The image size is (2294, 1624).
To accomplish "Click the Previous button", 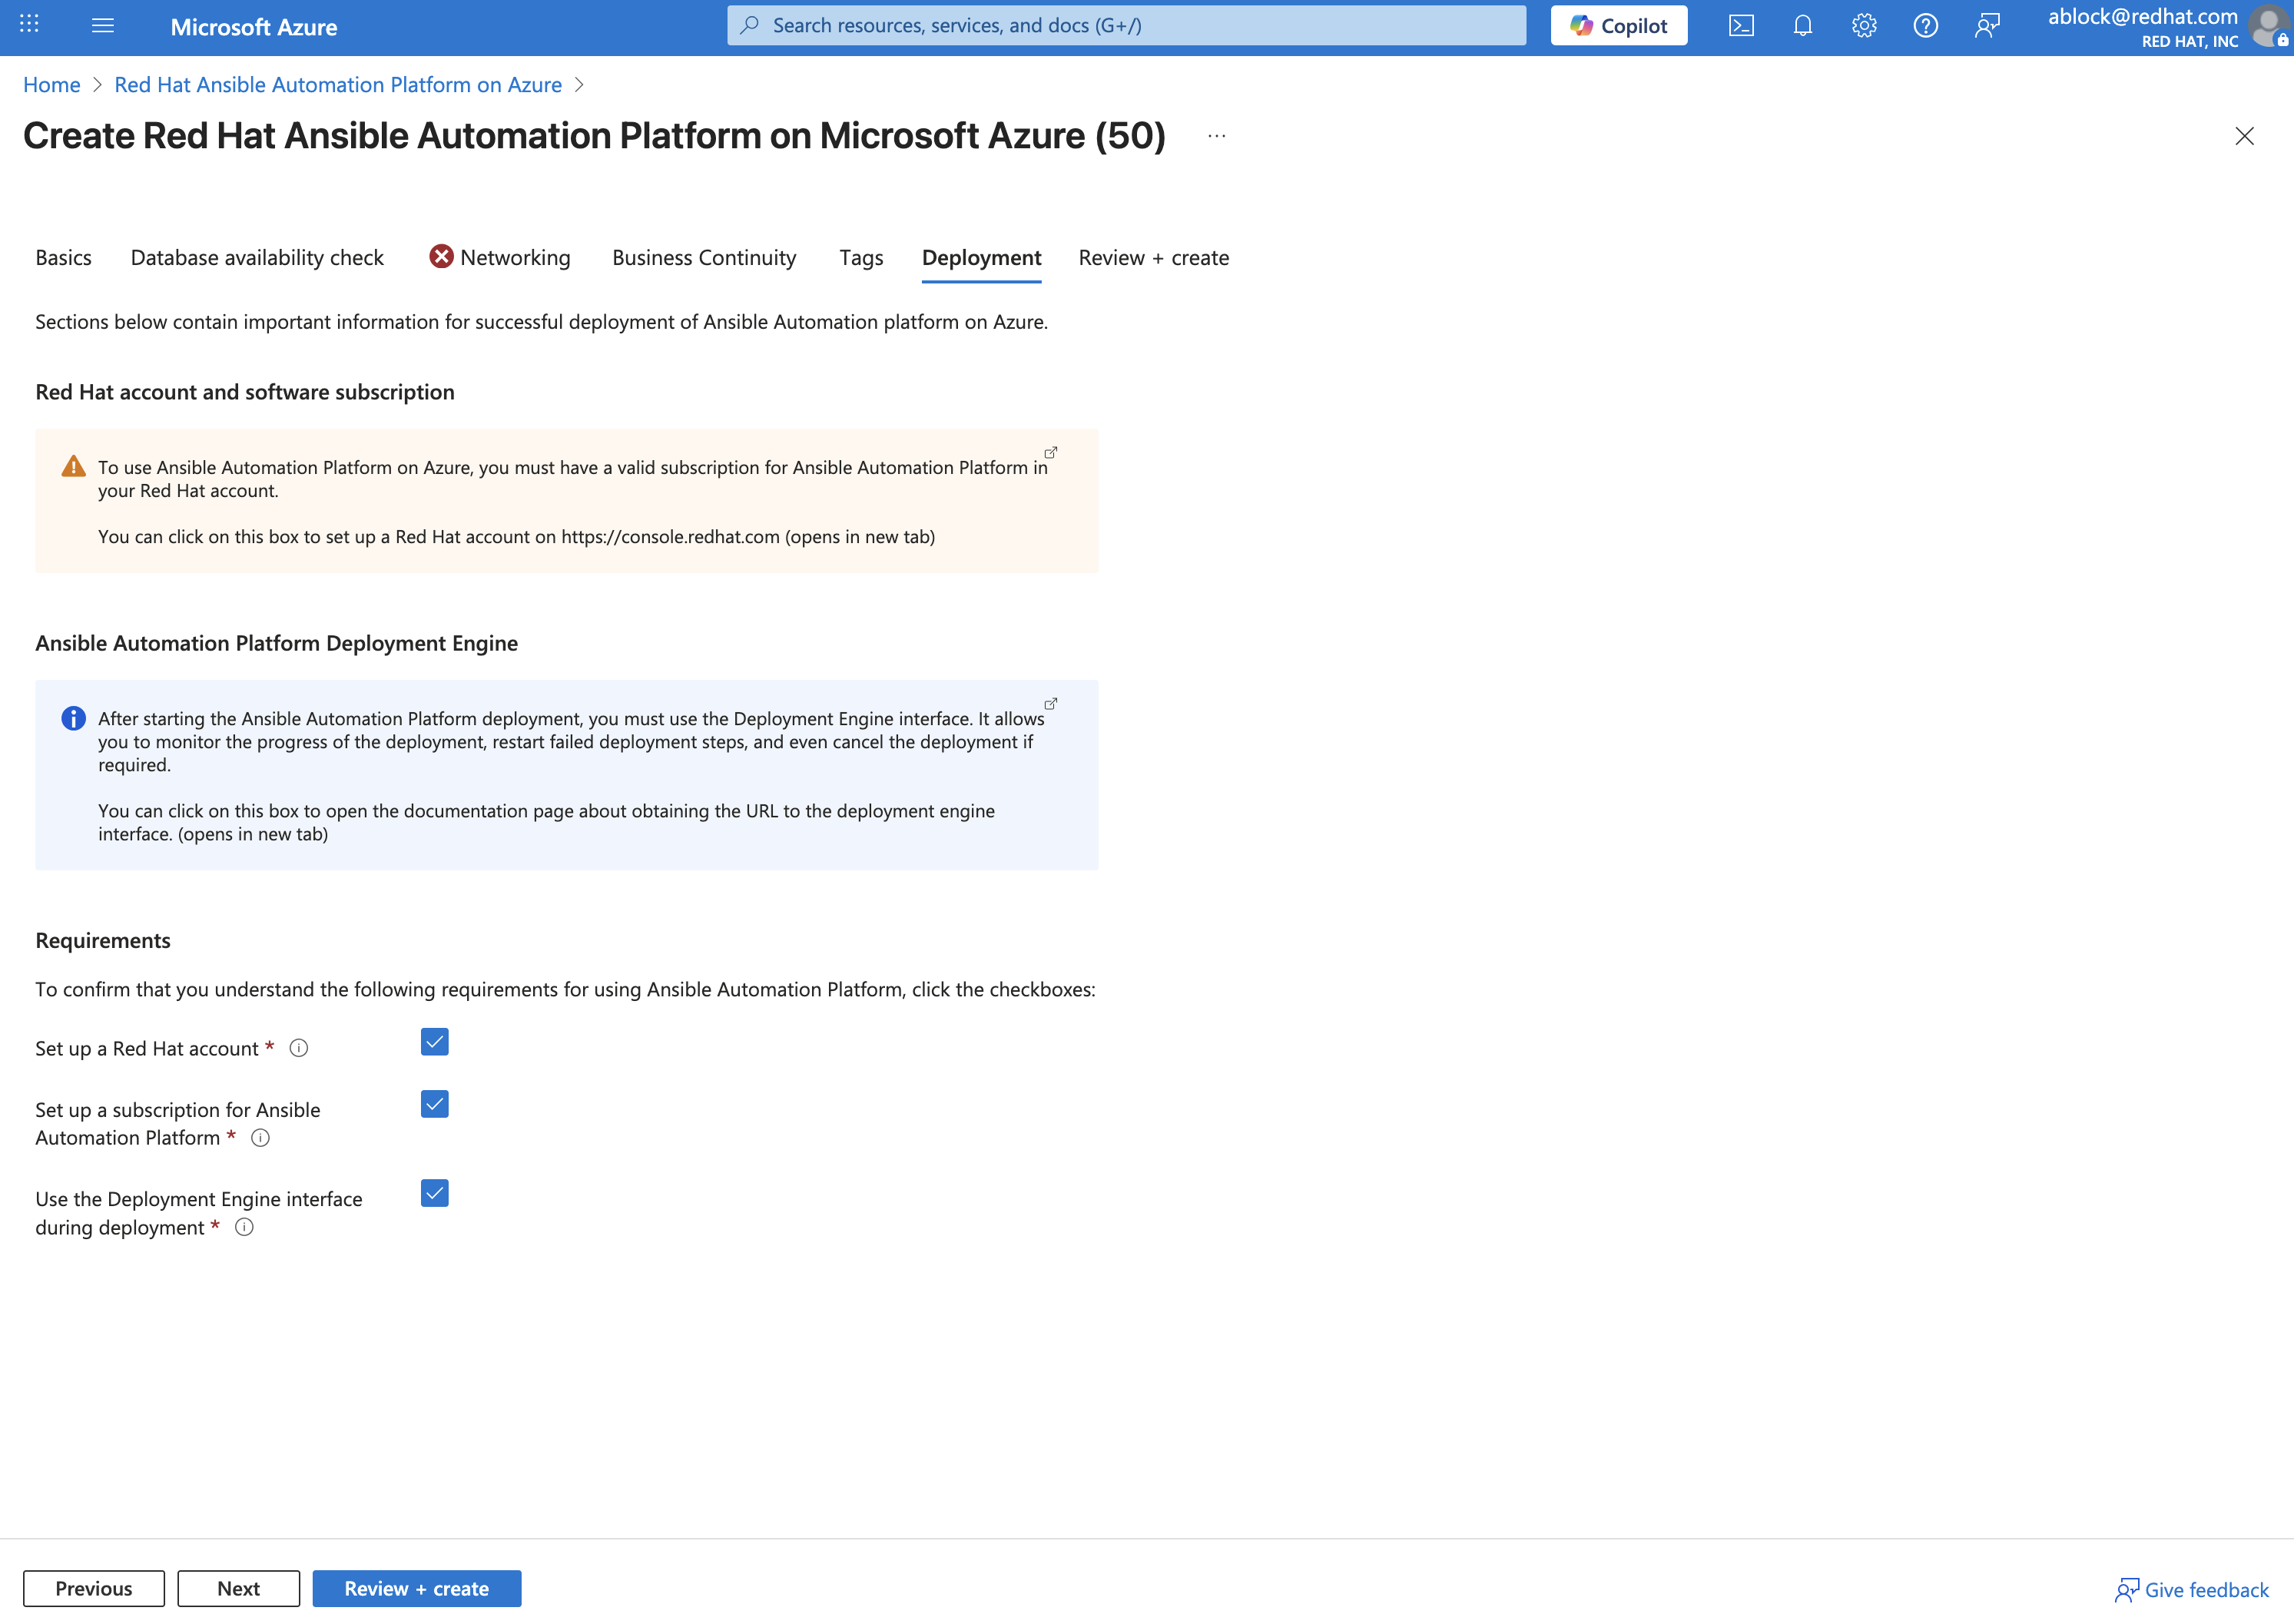I will coord(93,1588).
